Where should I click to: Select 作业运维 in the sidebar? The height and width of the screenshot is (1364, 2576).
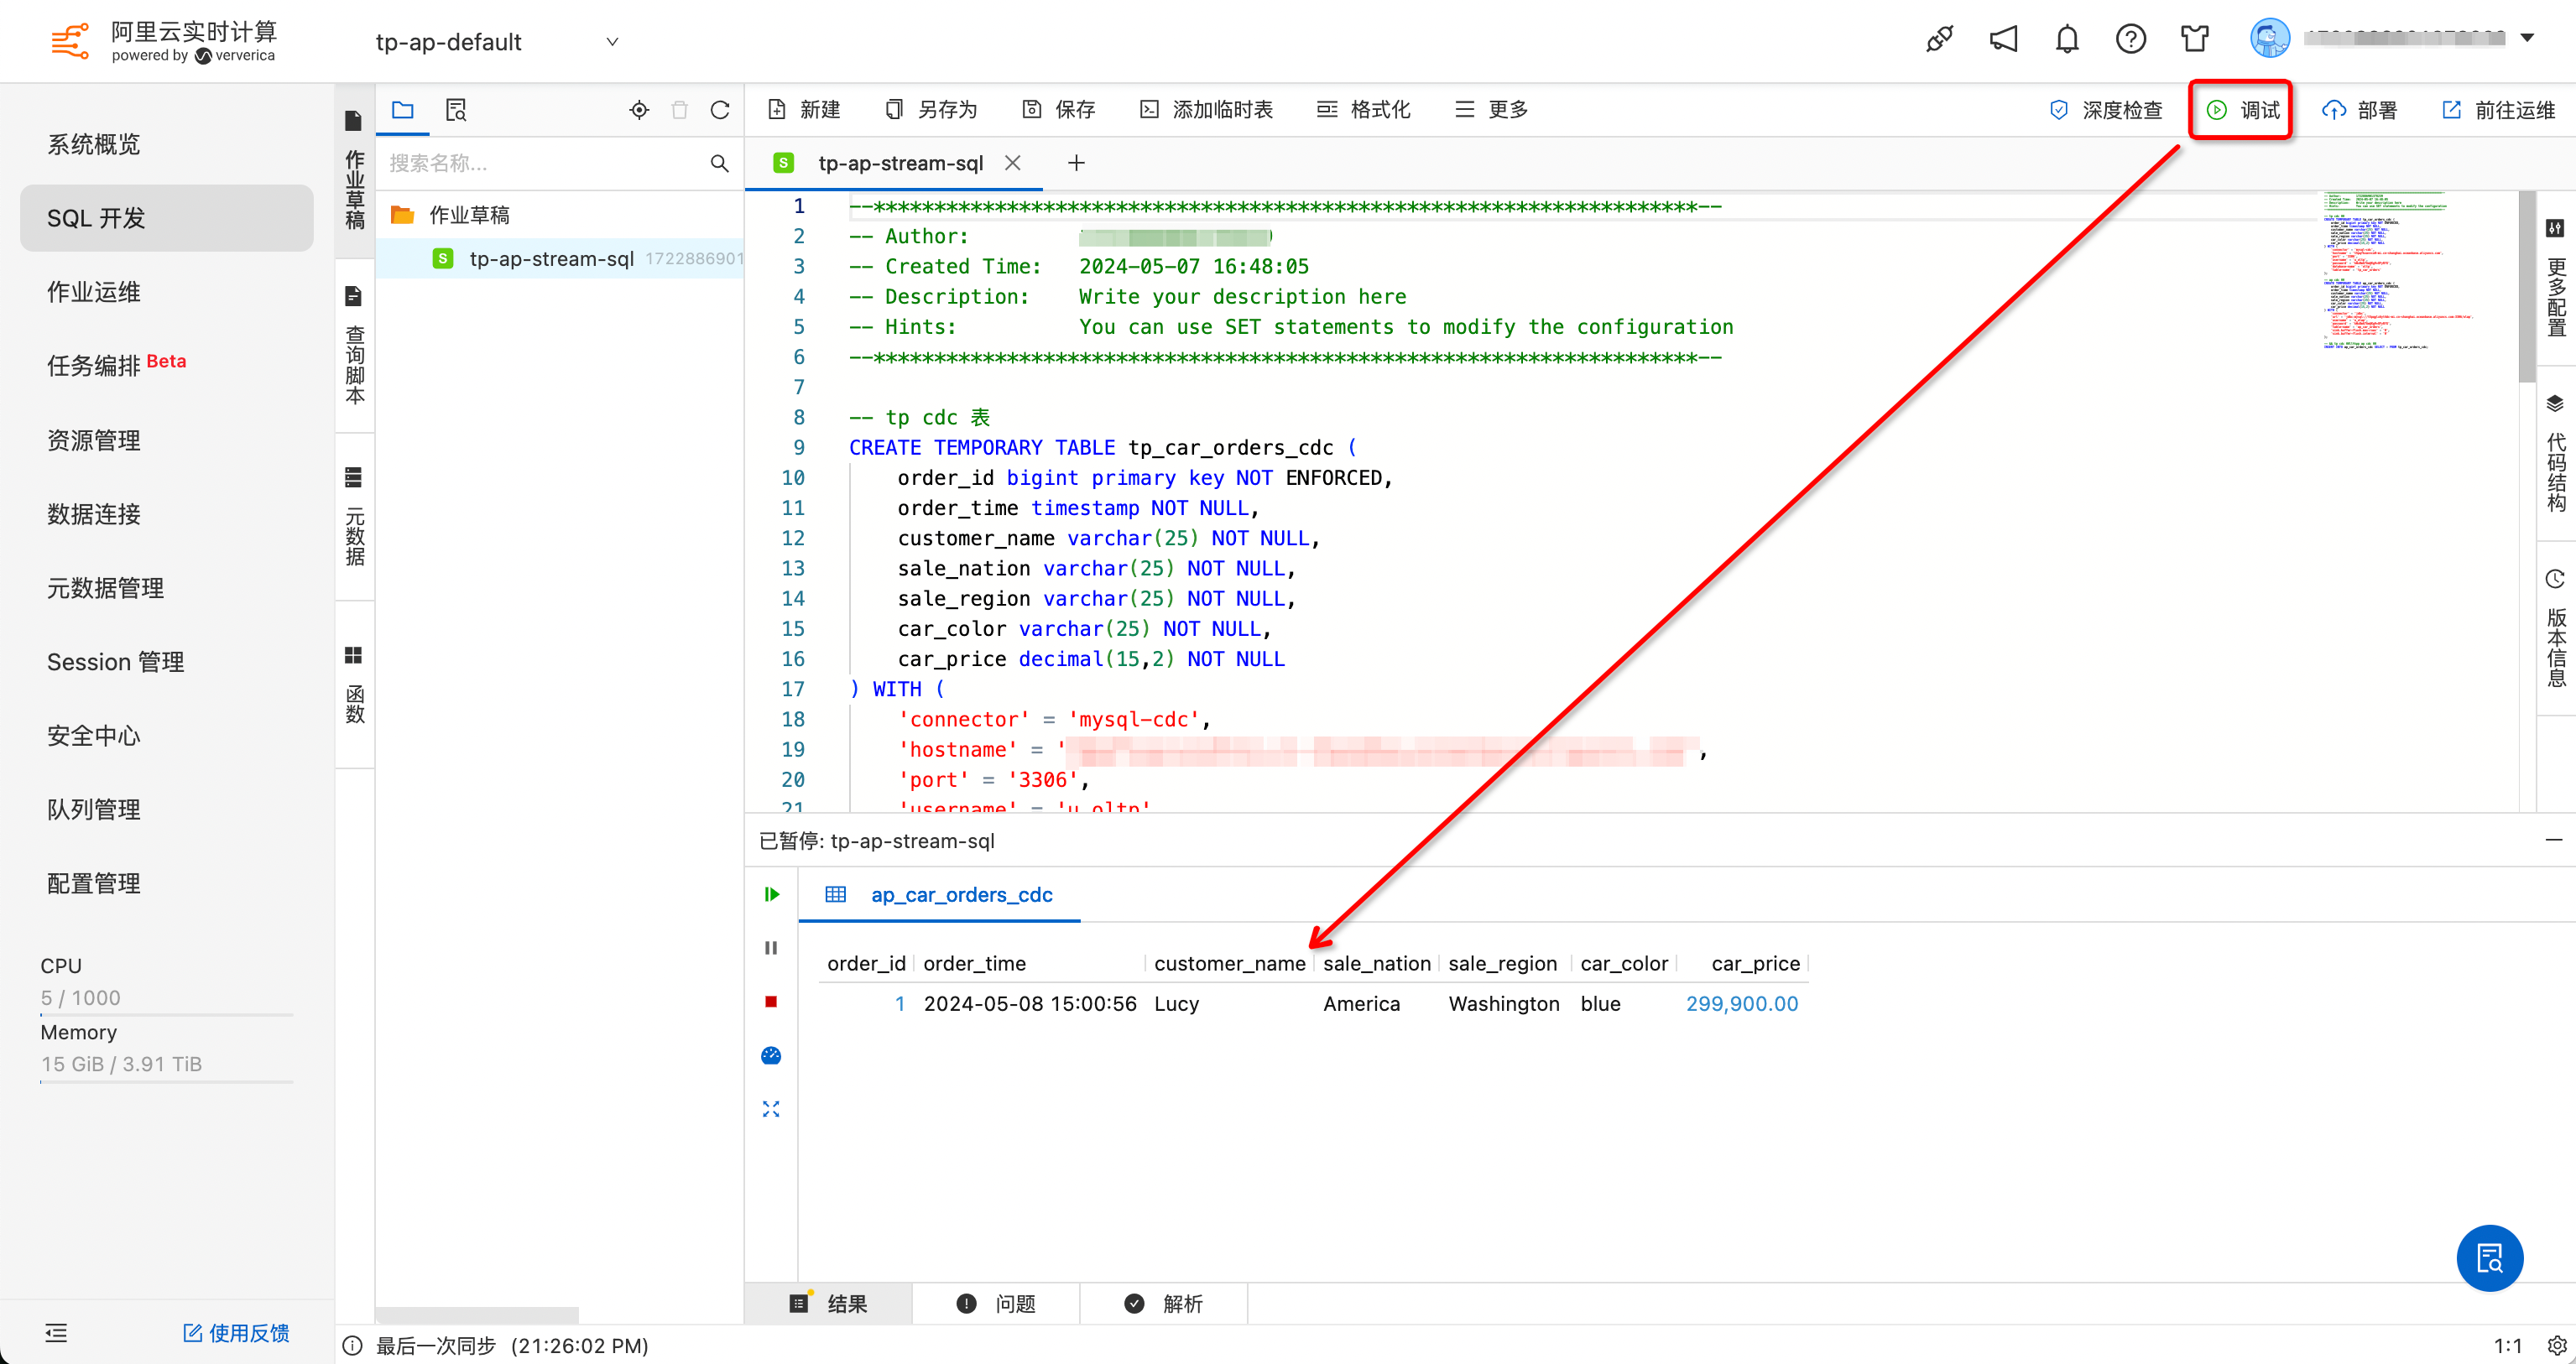click(x=94, y=292)
